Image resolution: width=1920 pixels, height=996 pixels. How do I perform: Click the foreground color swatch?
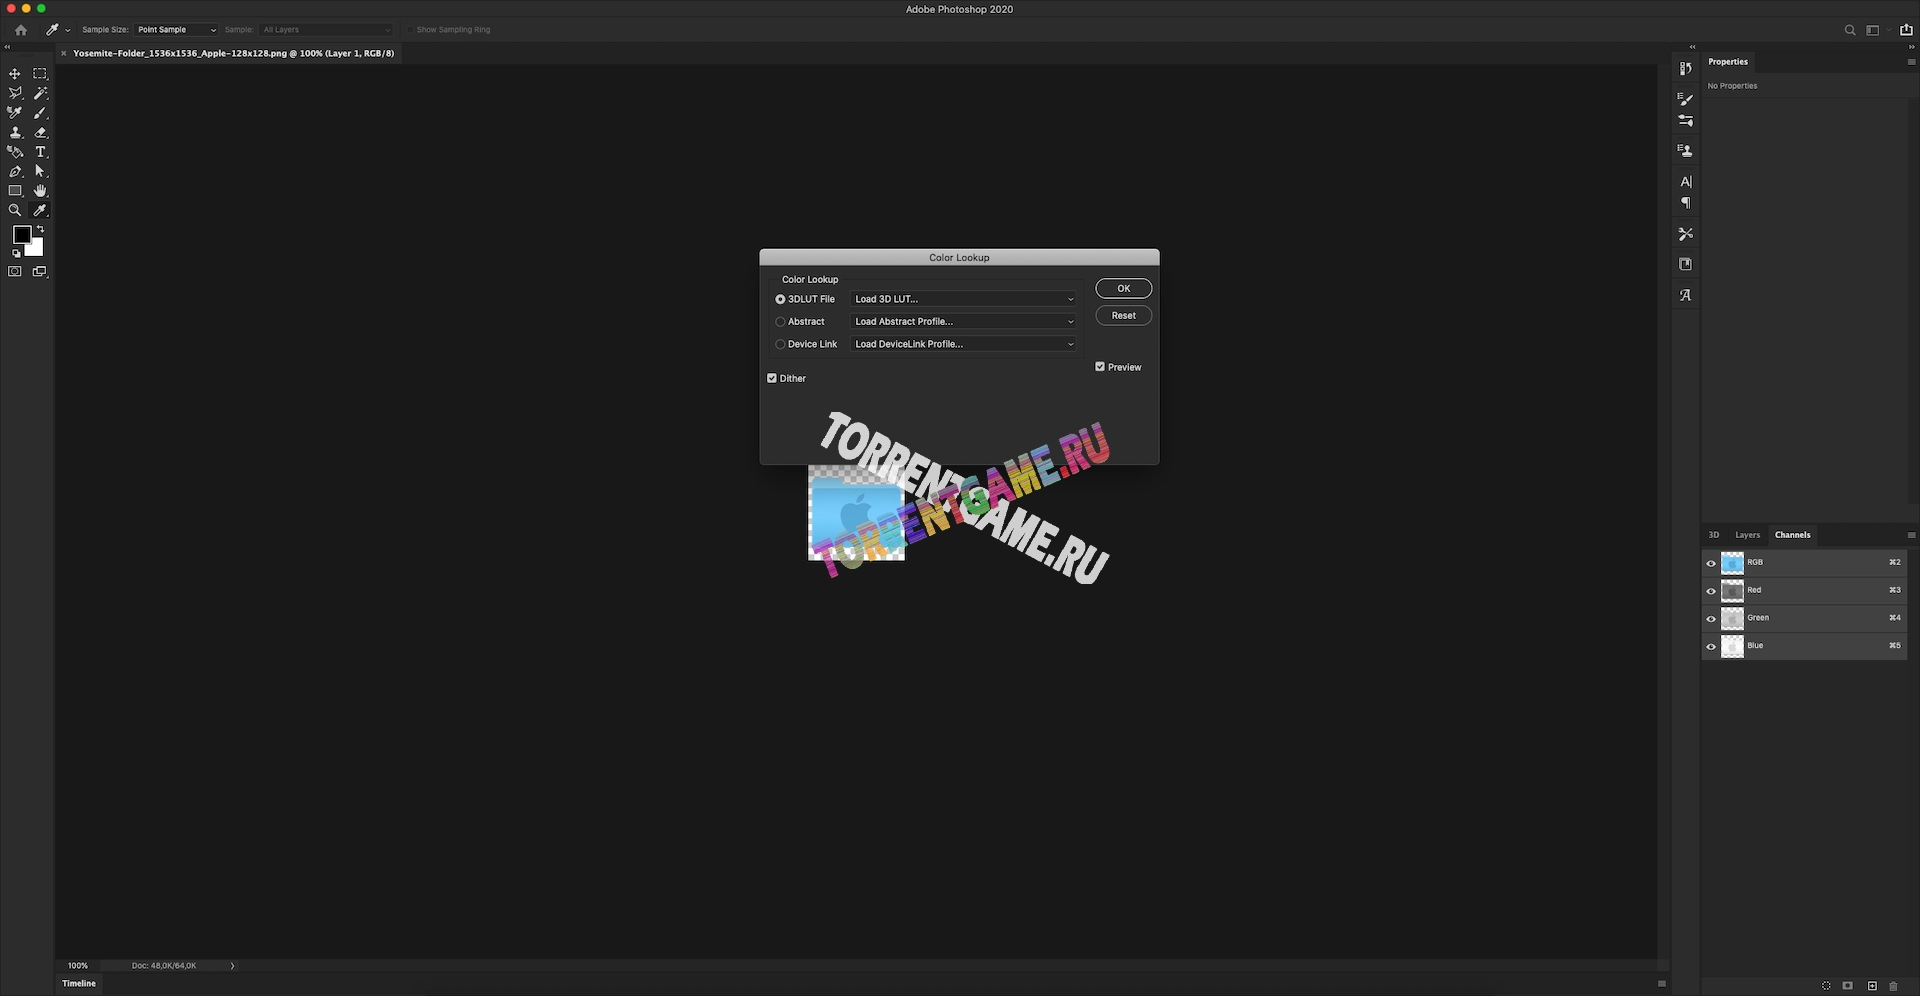pos(21,235)
